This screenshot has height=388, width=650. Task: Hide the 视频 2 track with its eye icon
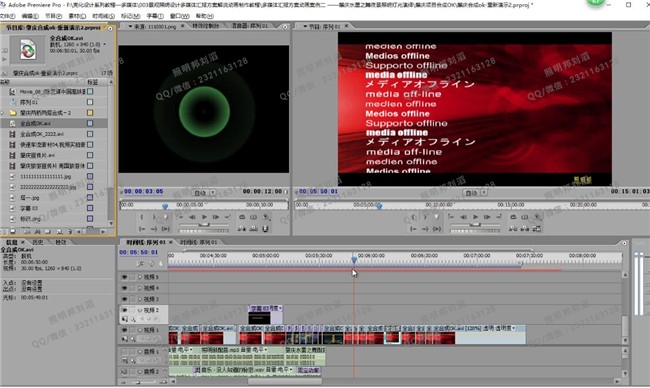pos(124,310)
